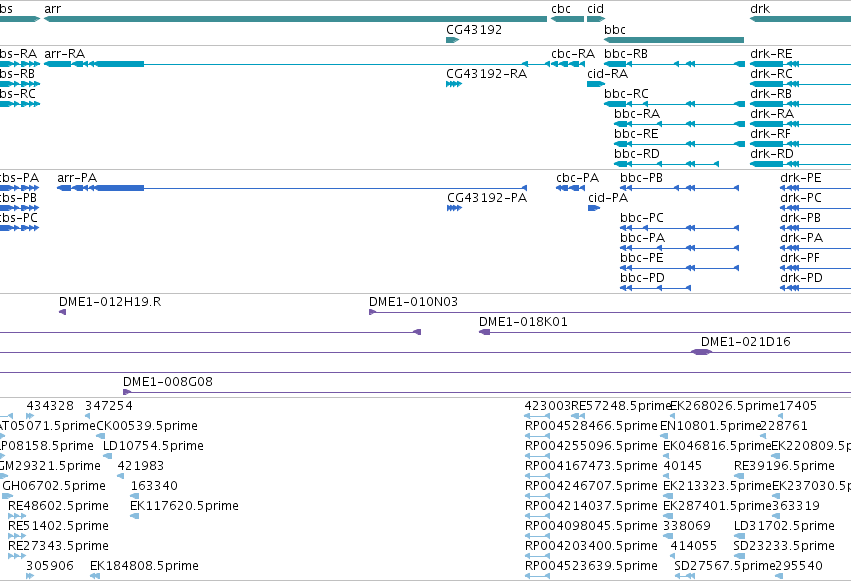Select protein CG43192-PA
This screenshot has width=851, height=581.
click(454, 208)
